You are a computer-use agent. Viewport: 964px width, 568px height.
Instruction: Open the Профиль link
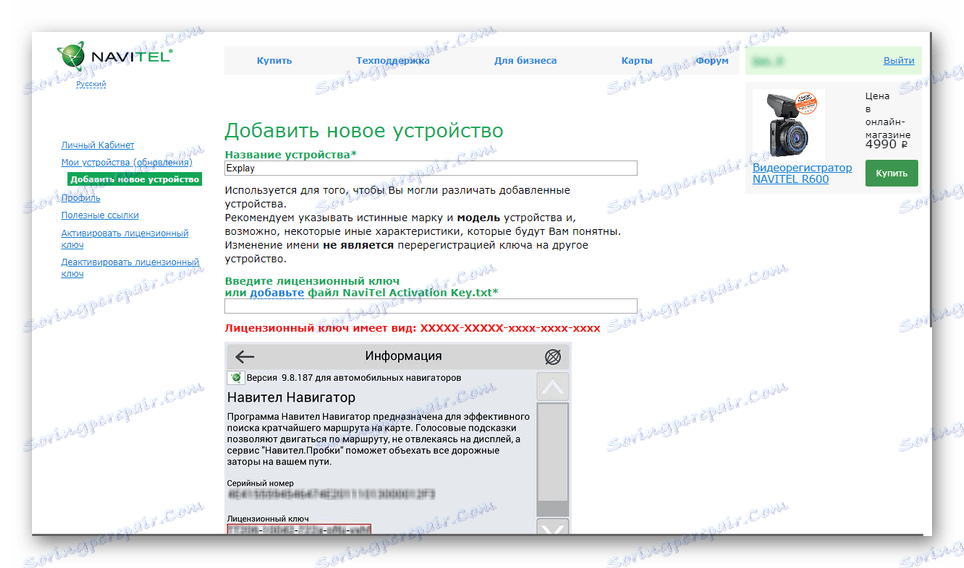[x=81, y=198]
